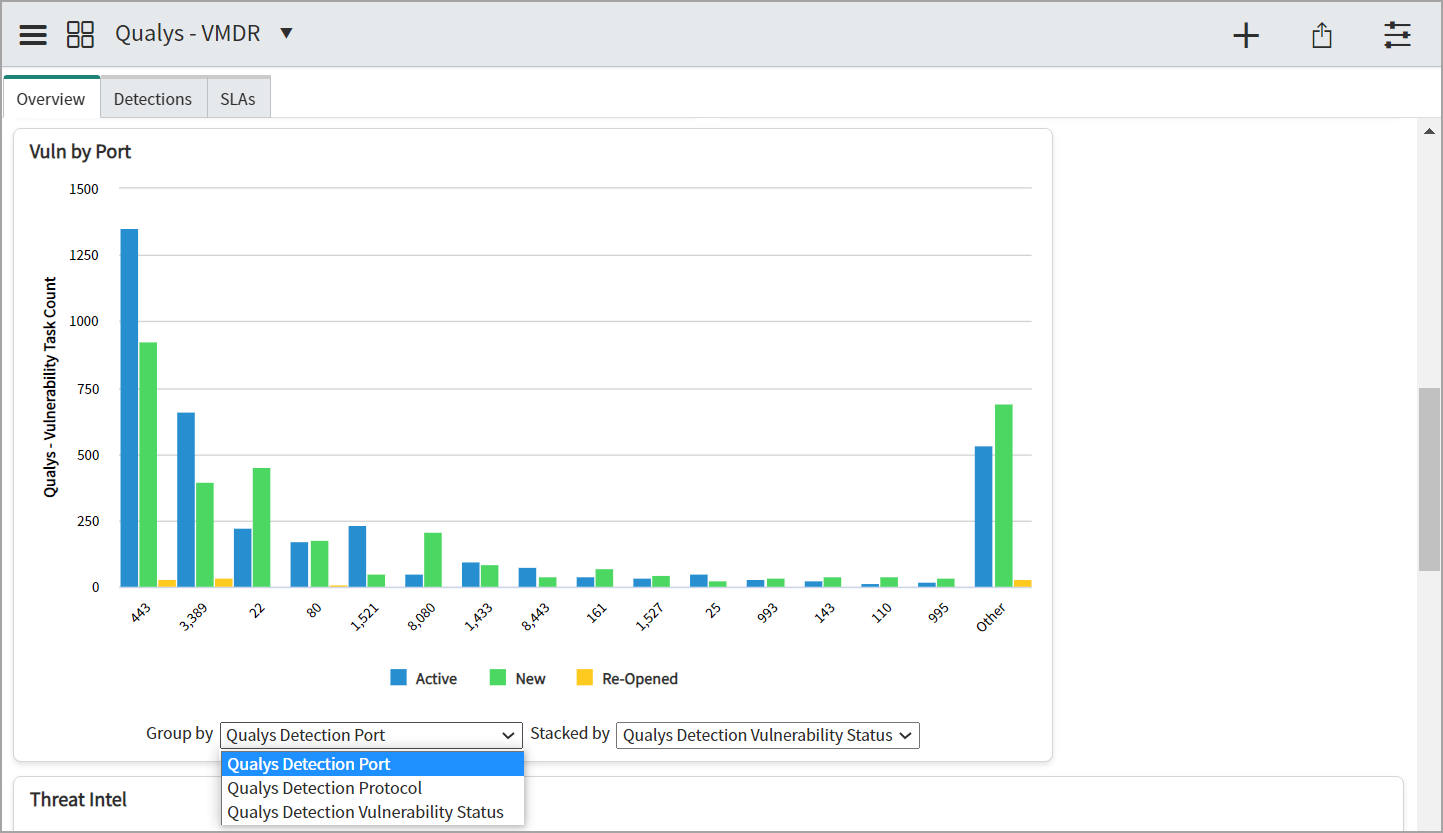
Task: Click the plus icon to add widget
Action: pyautogui.click(x=1245, y=36)
